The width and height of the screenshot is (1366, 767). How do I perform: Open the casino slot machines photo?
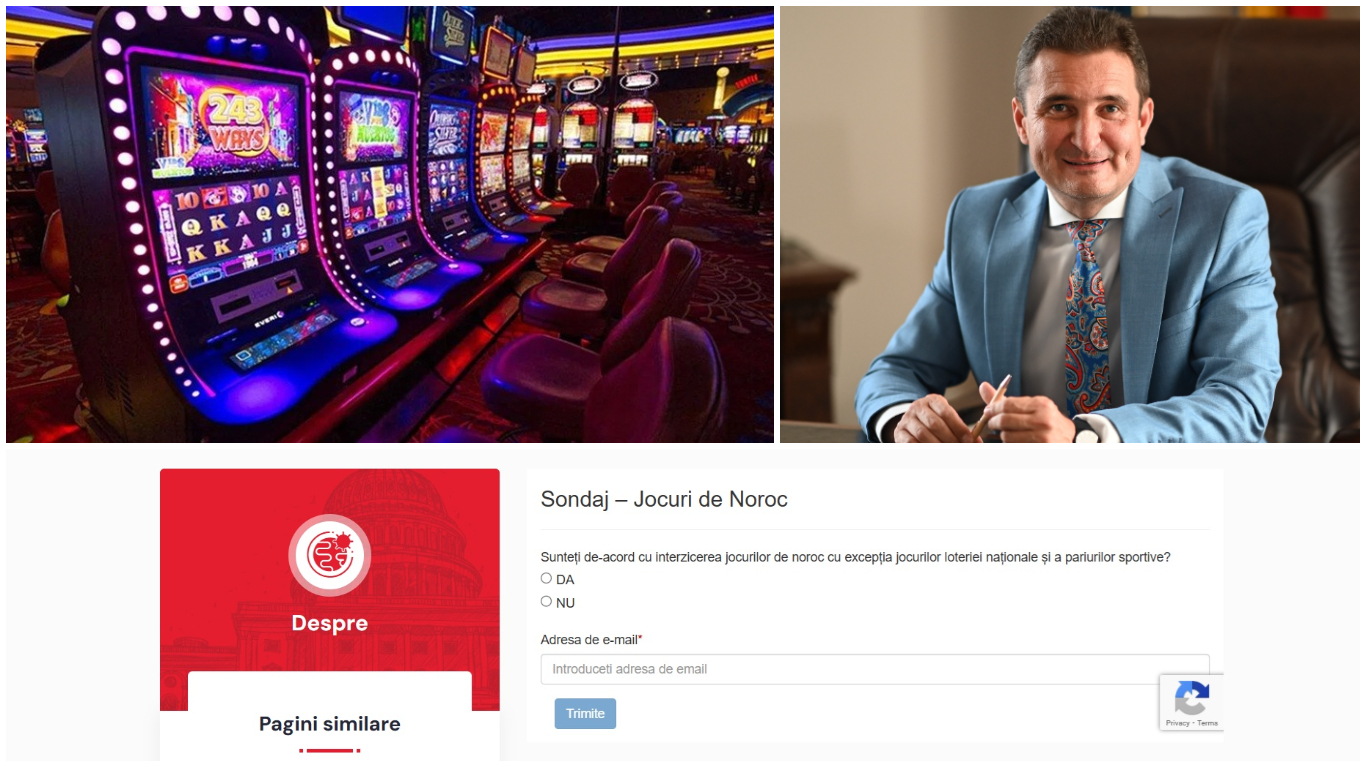390,224
